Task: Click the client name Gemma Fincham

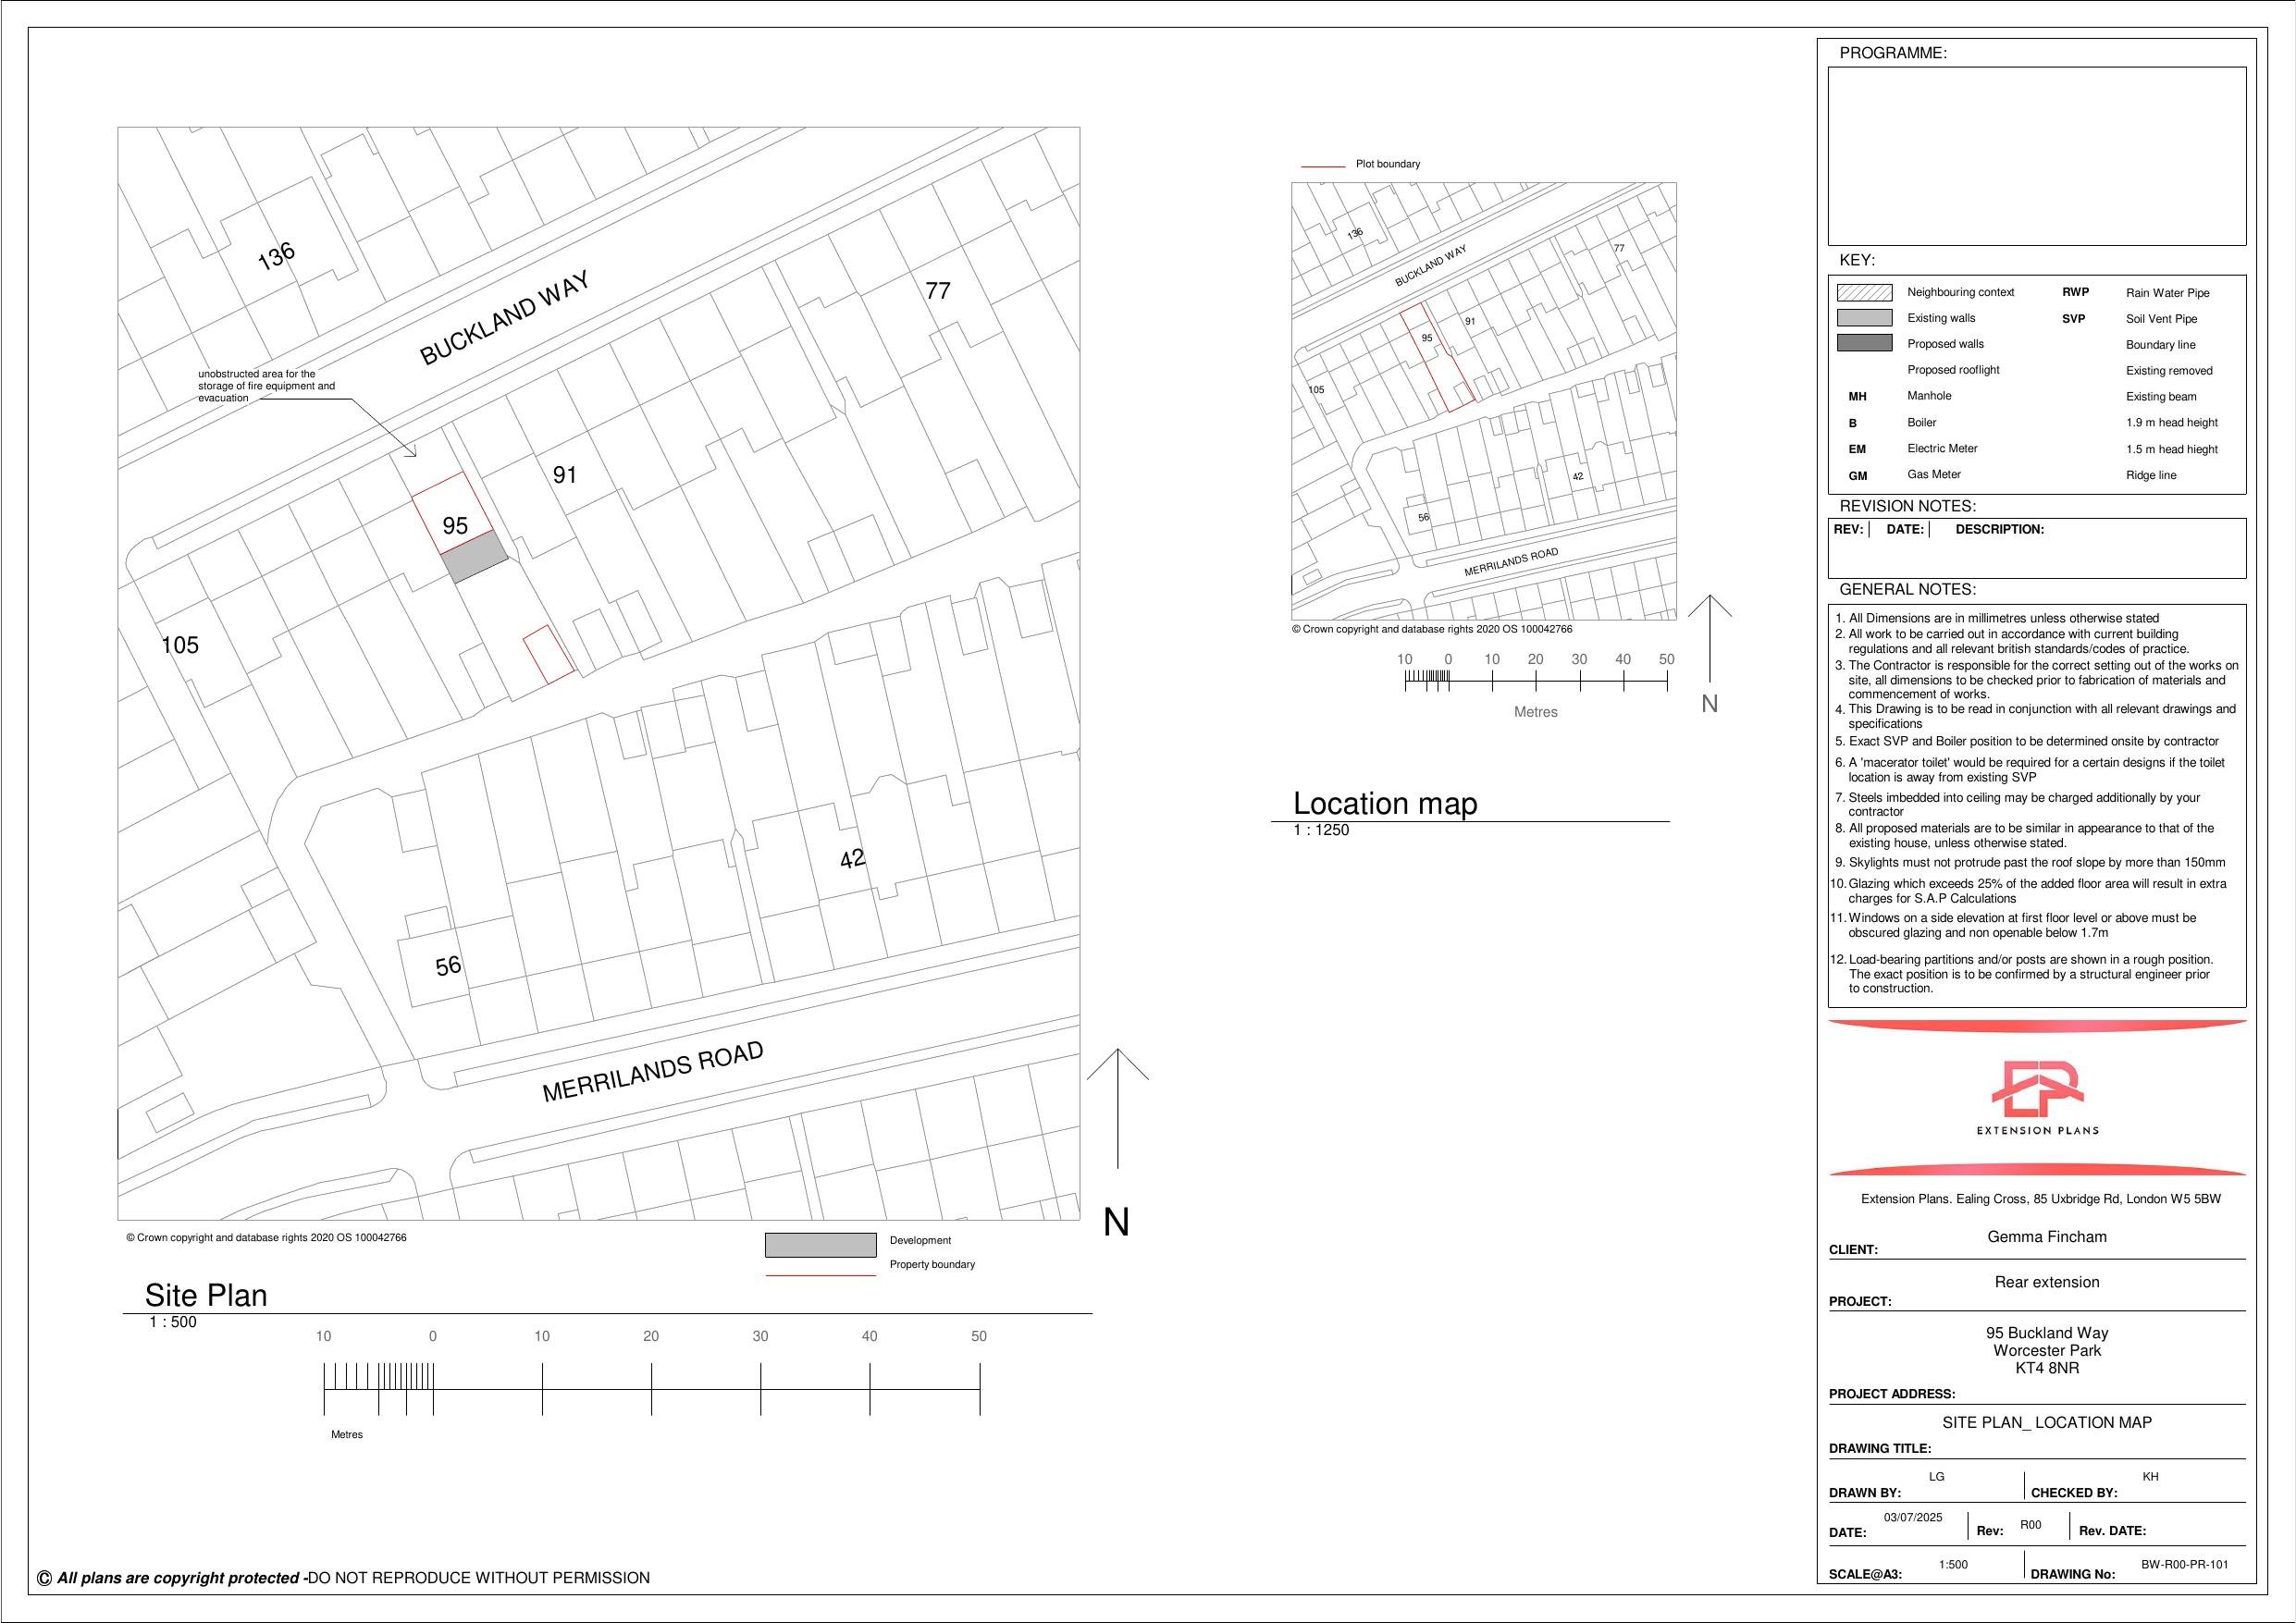Action: [x=2046, y=1237]
